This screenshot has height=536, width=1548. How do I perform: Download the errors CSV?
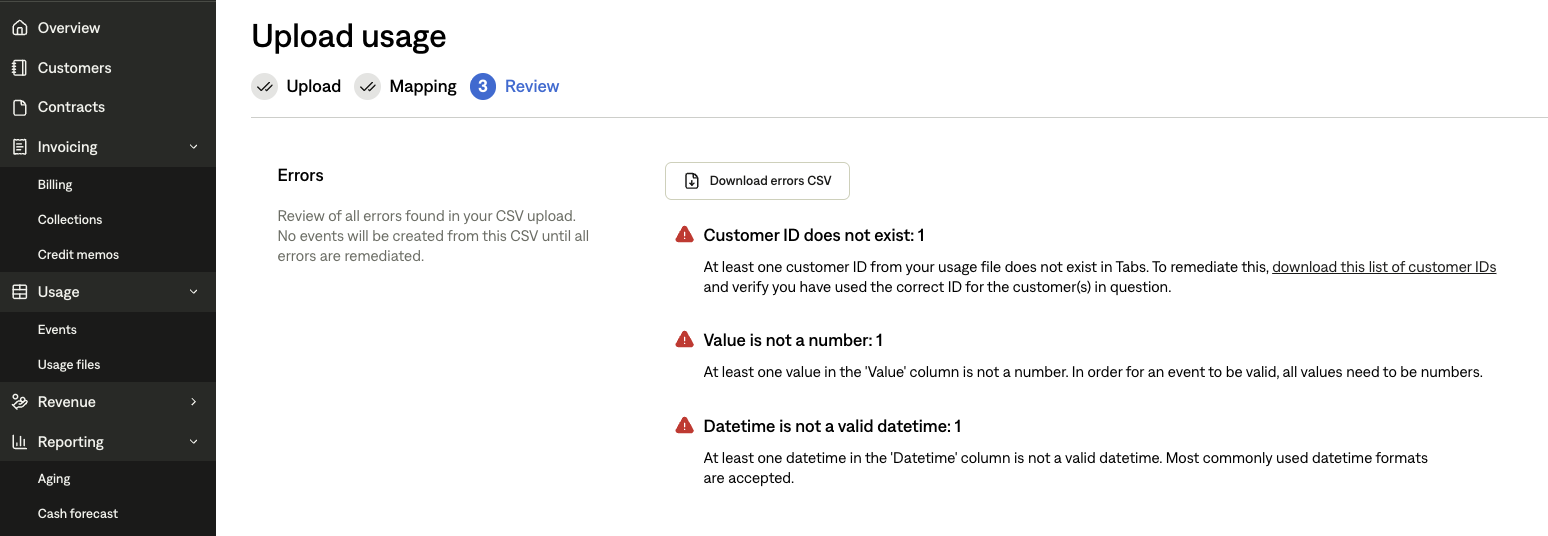tap(757, 181)
